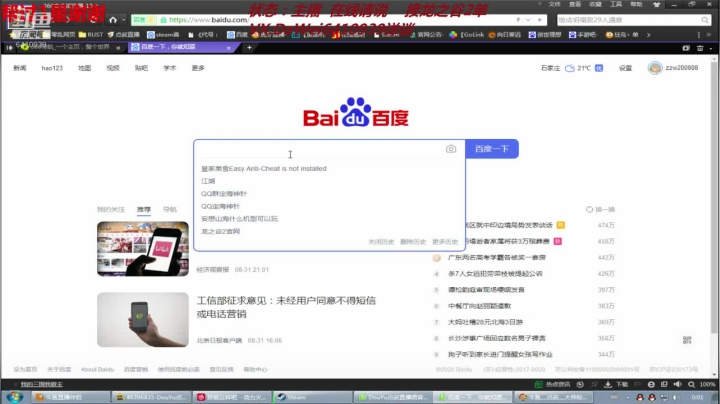Open the 查看 menu
Image resolution: width=720 pixels, height=404 pixels.
pyautogui.click(x=575, y=4)
